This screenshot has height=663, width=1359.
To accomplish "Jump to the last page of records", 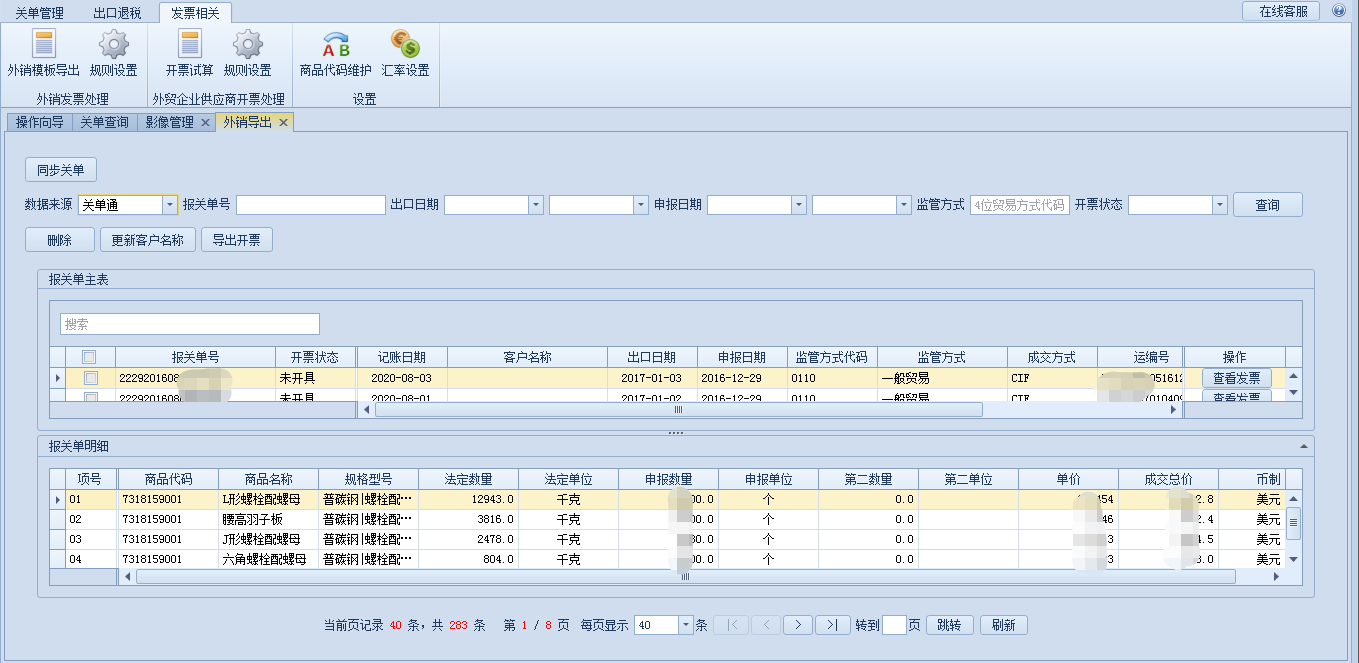I will [833, 625].
